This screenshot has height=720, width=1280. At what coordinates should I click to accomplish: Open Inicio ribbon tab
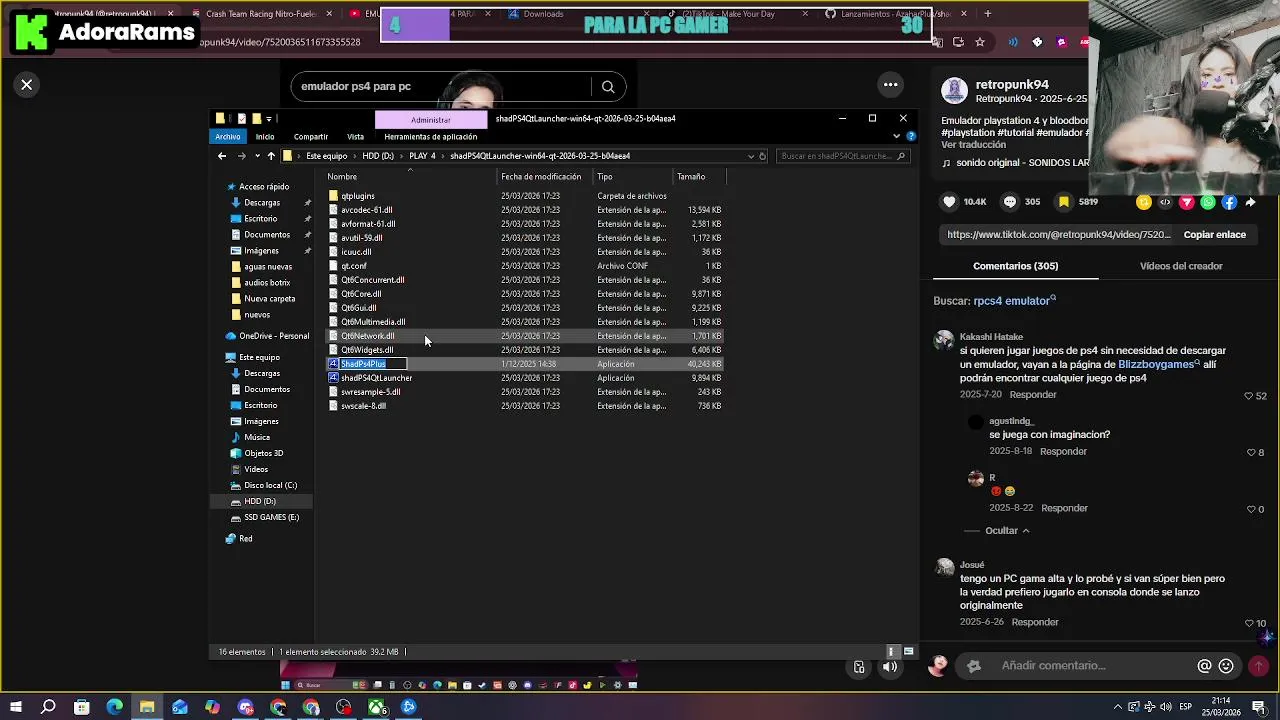(265, 137)
